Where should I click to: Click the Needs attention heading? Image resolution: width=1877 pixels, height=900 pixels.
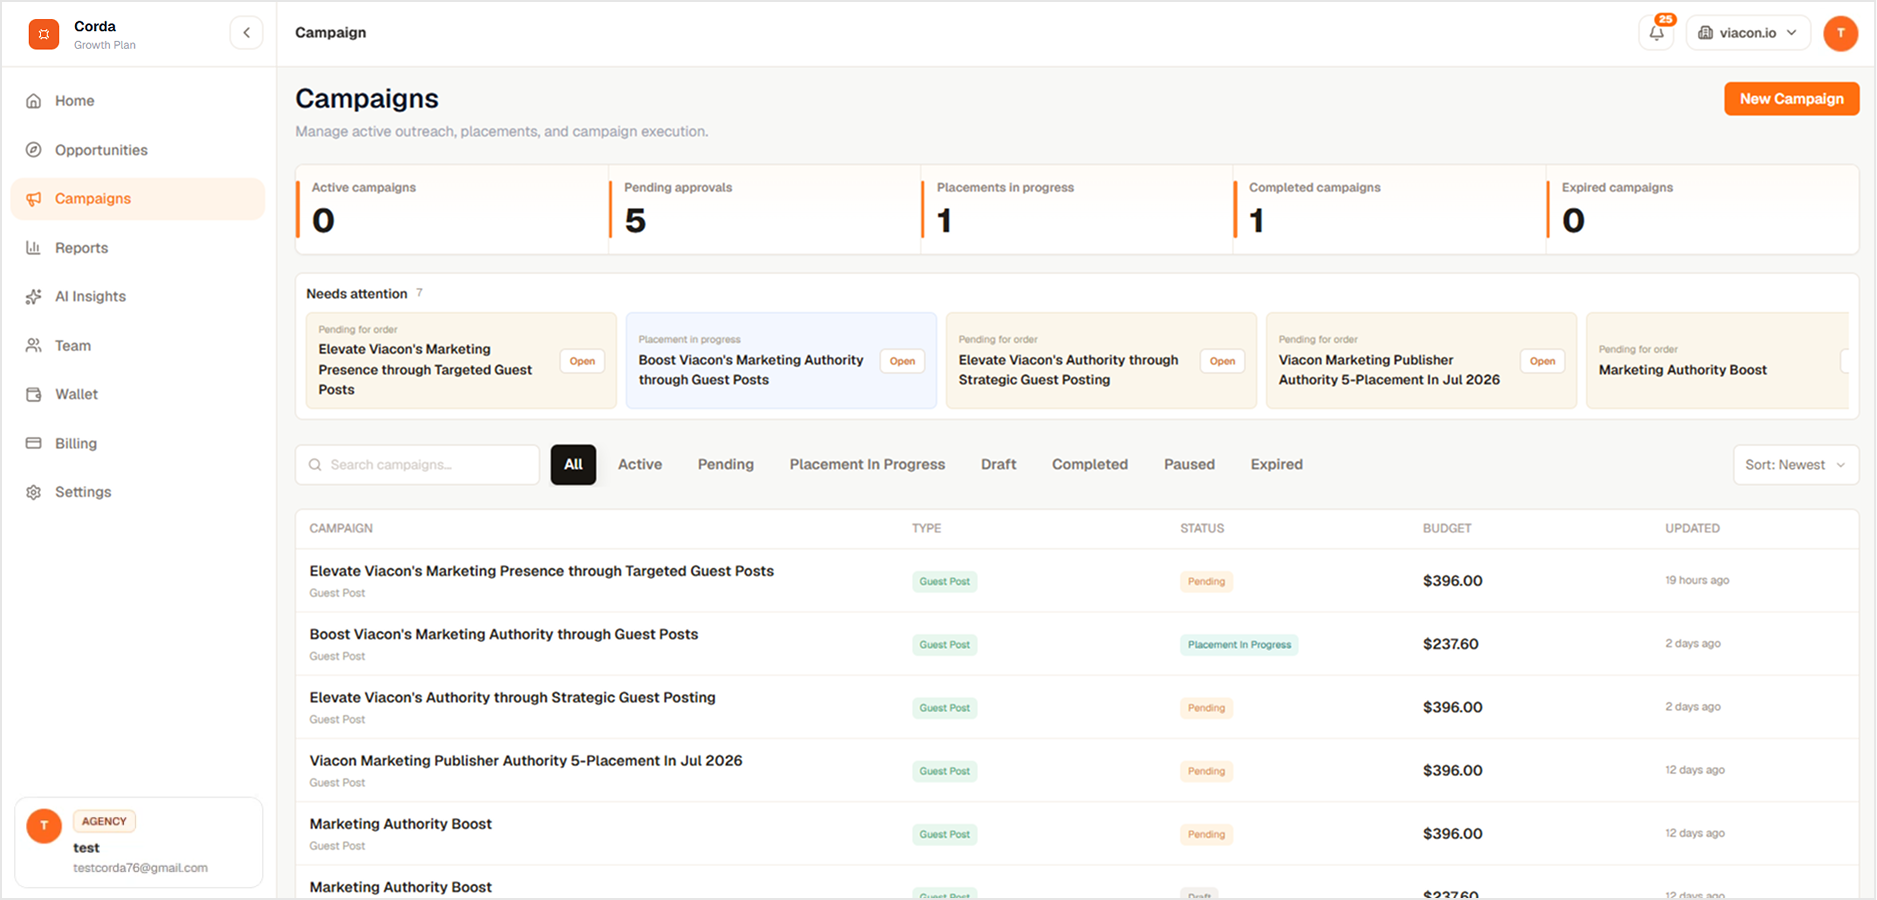[357, 294]
